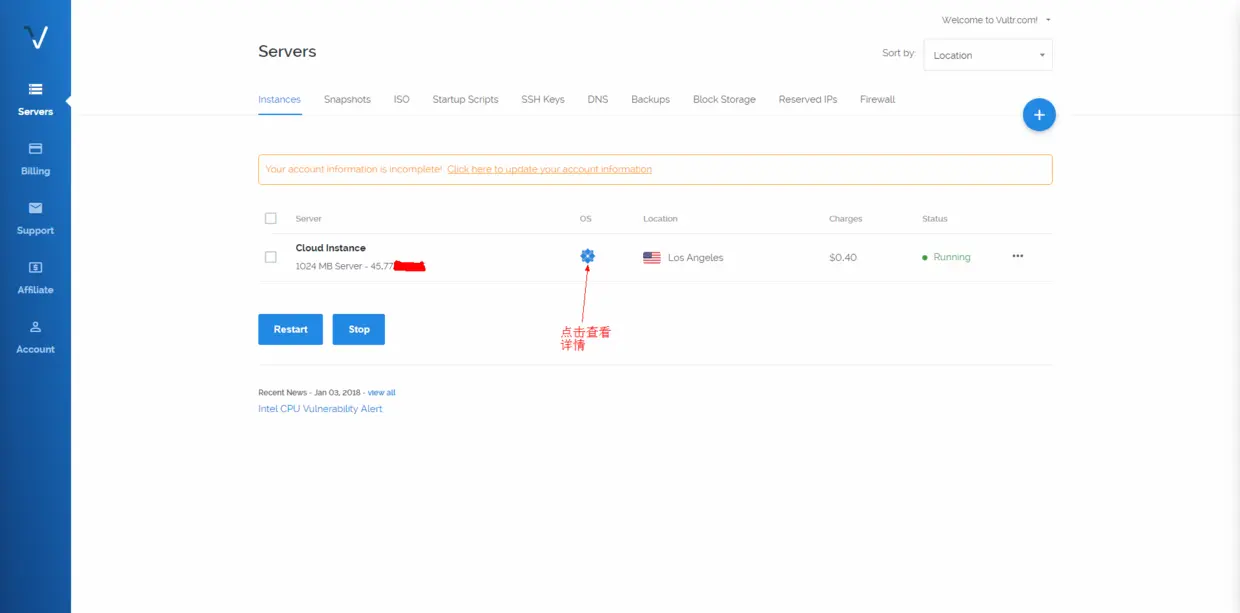Click the US flag icon next to Los Angeles
Viewport: 1240px width, 613px height.
click(x=652, y=257)
